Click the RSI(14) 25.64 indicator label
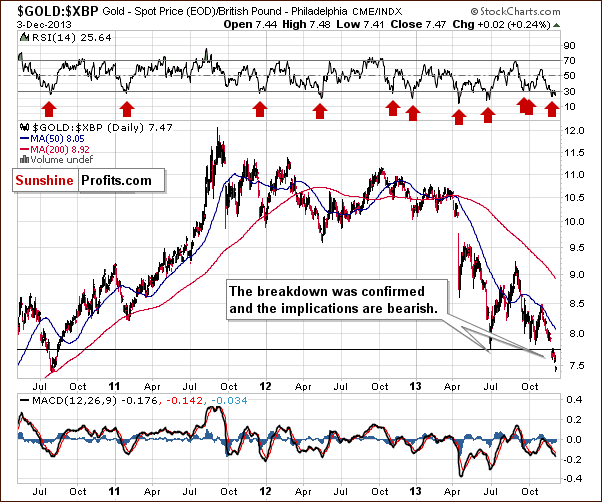Viewport: 602px width, 502px height. (x=71, y=38)
